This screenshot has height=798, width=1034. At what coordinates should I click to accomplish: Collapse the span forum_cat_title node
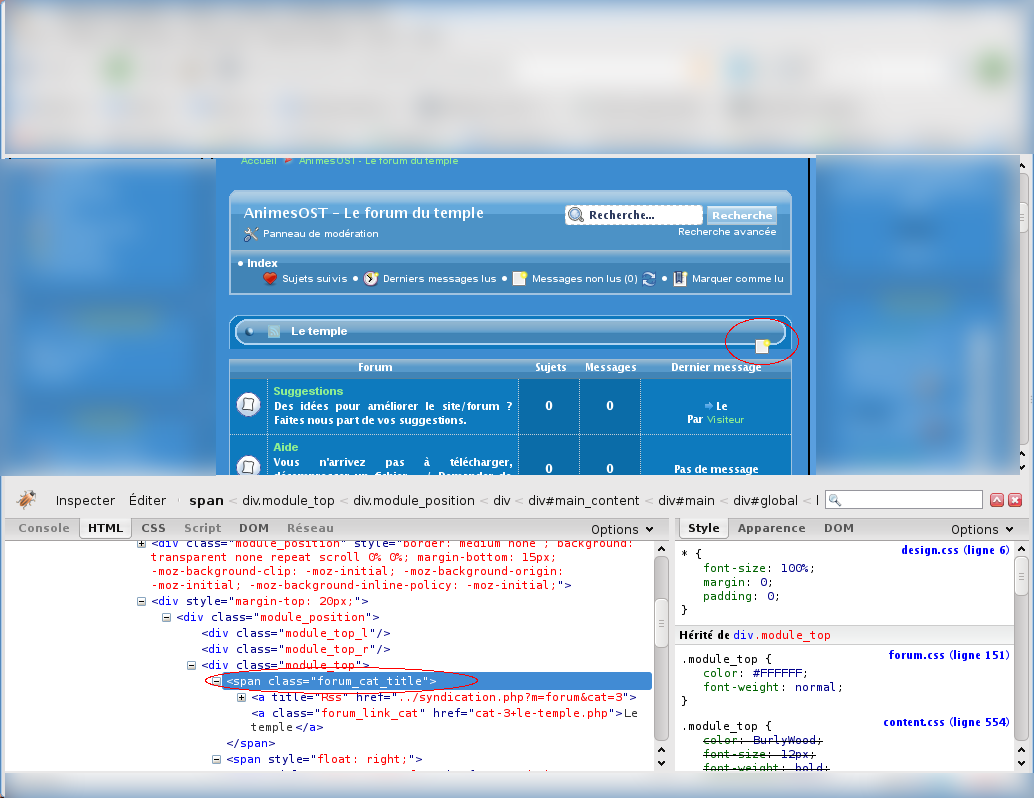click(x=216, y=681)
